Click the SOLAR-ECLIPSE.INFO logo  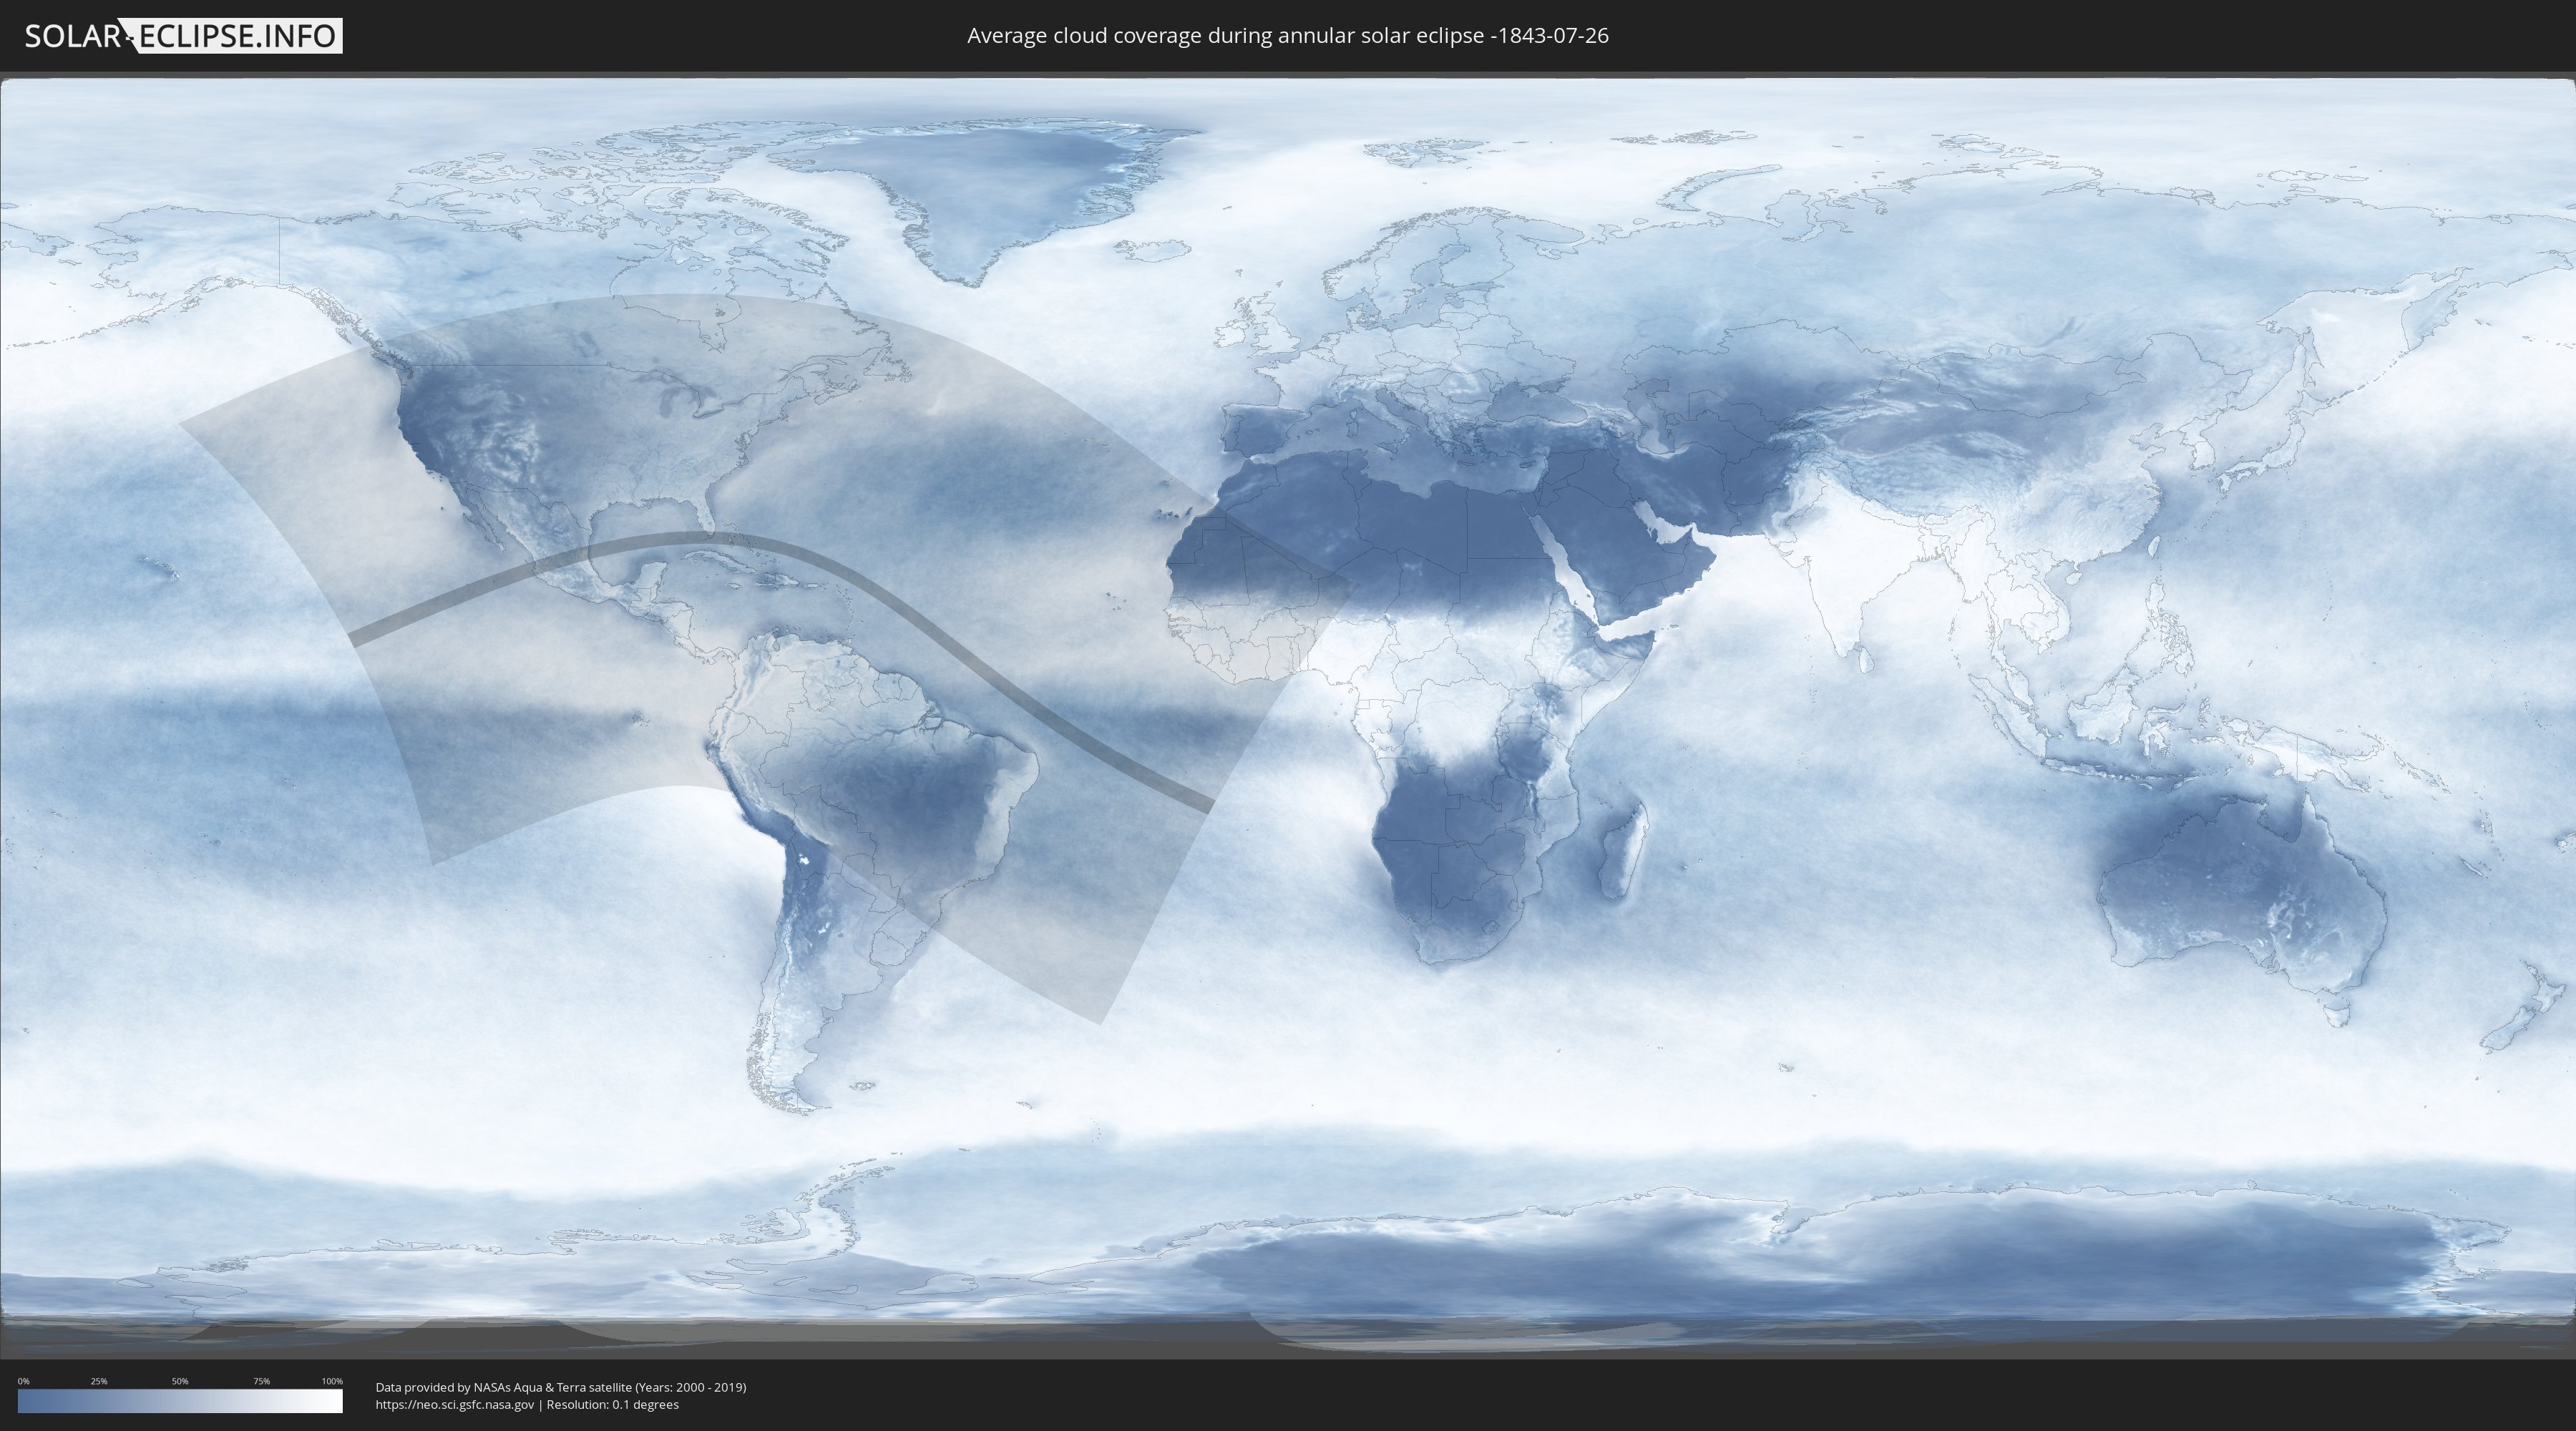pyautogui.click(x=183, y=36)
